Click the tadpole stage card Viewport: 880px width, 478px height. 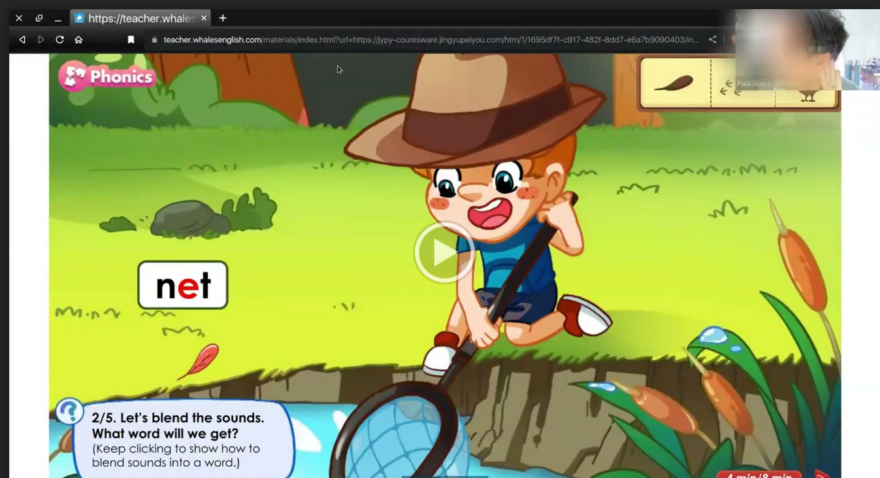pyautogui.click(x=675, y=83)
